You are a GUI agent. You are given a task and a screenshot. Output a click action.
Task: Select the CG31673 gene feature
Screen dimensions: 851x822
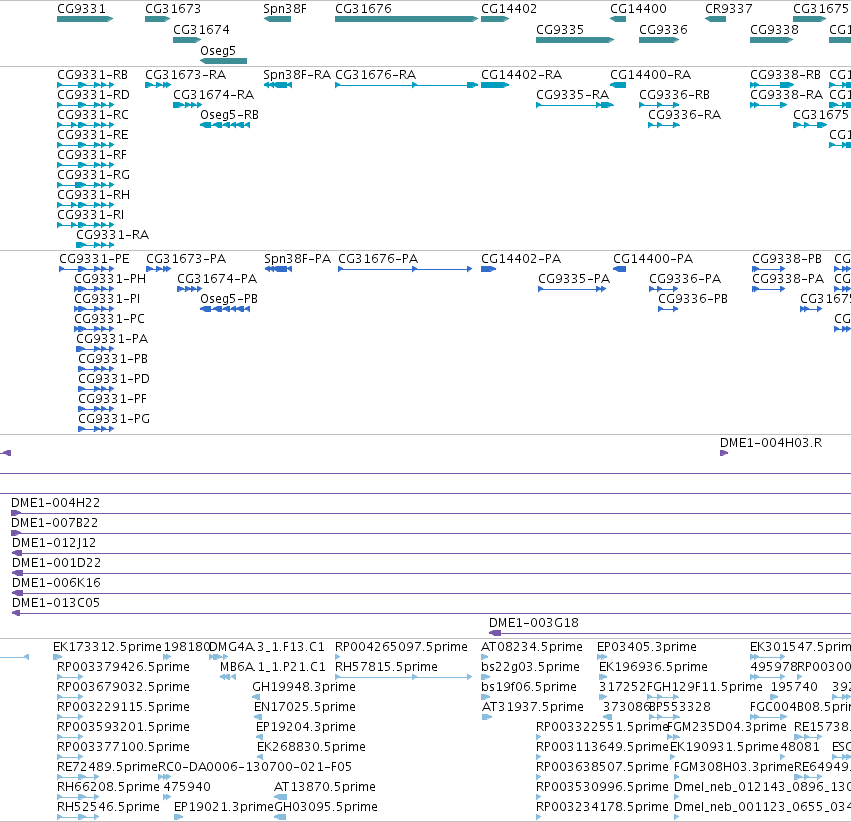(157, 19)
